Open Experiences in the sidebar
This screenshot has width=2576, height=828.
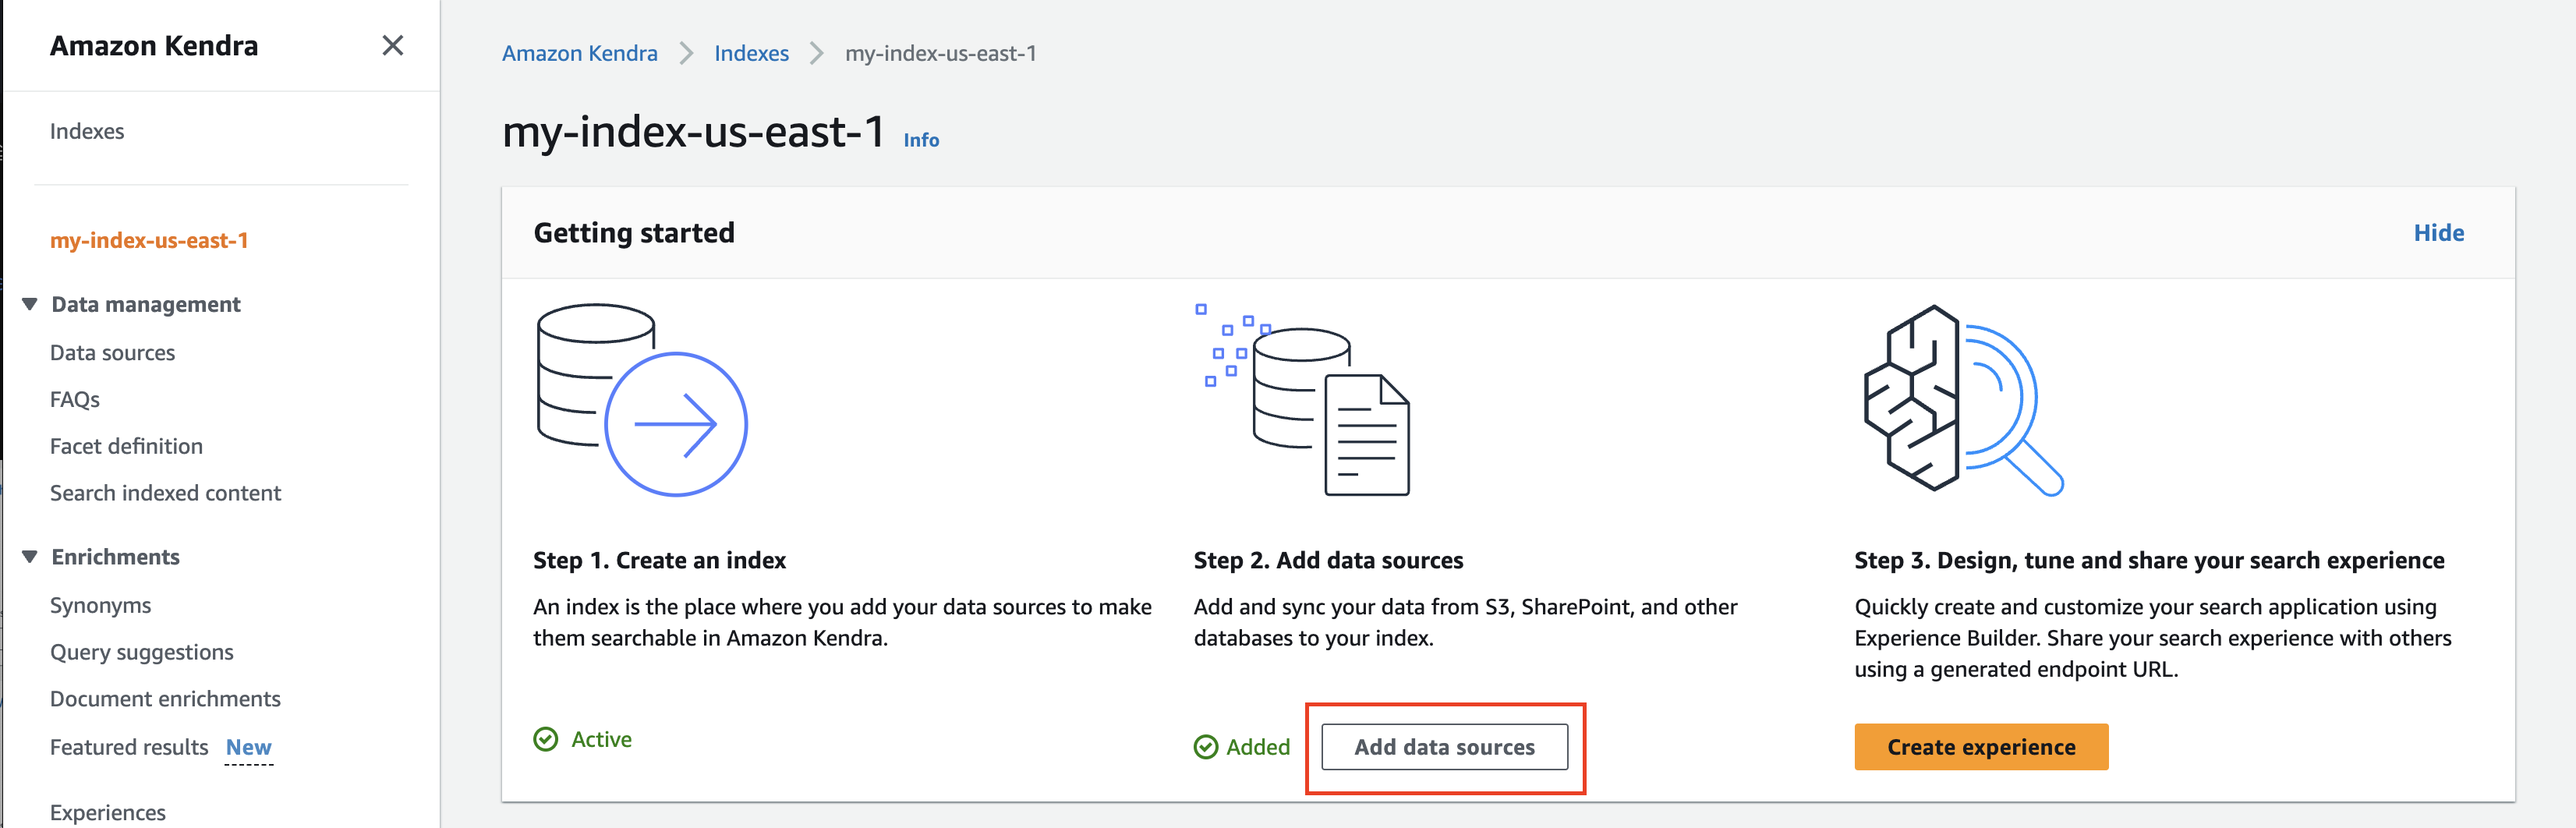pos(108,812)
